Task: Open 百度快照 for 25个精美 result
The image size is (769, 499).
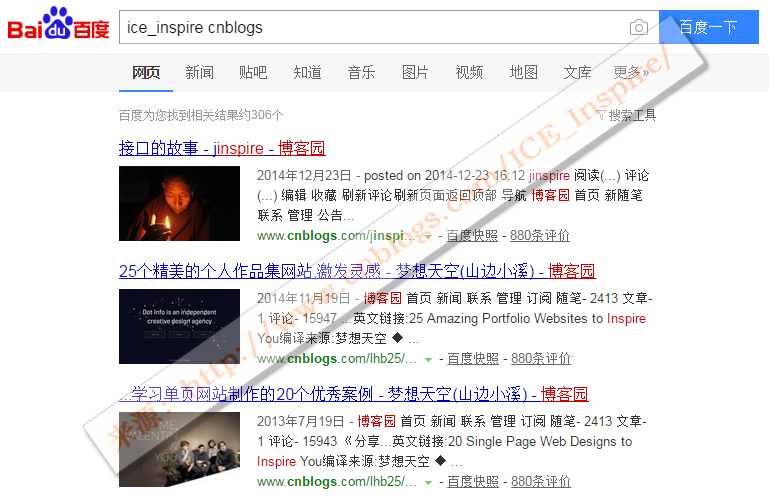Action: click(473, 359)
